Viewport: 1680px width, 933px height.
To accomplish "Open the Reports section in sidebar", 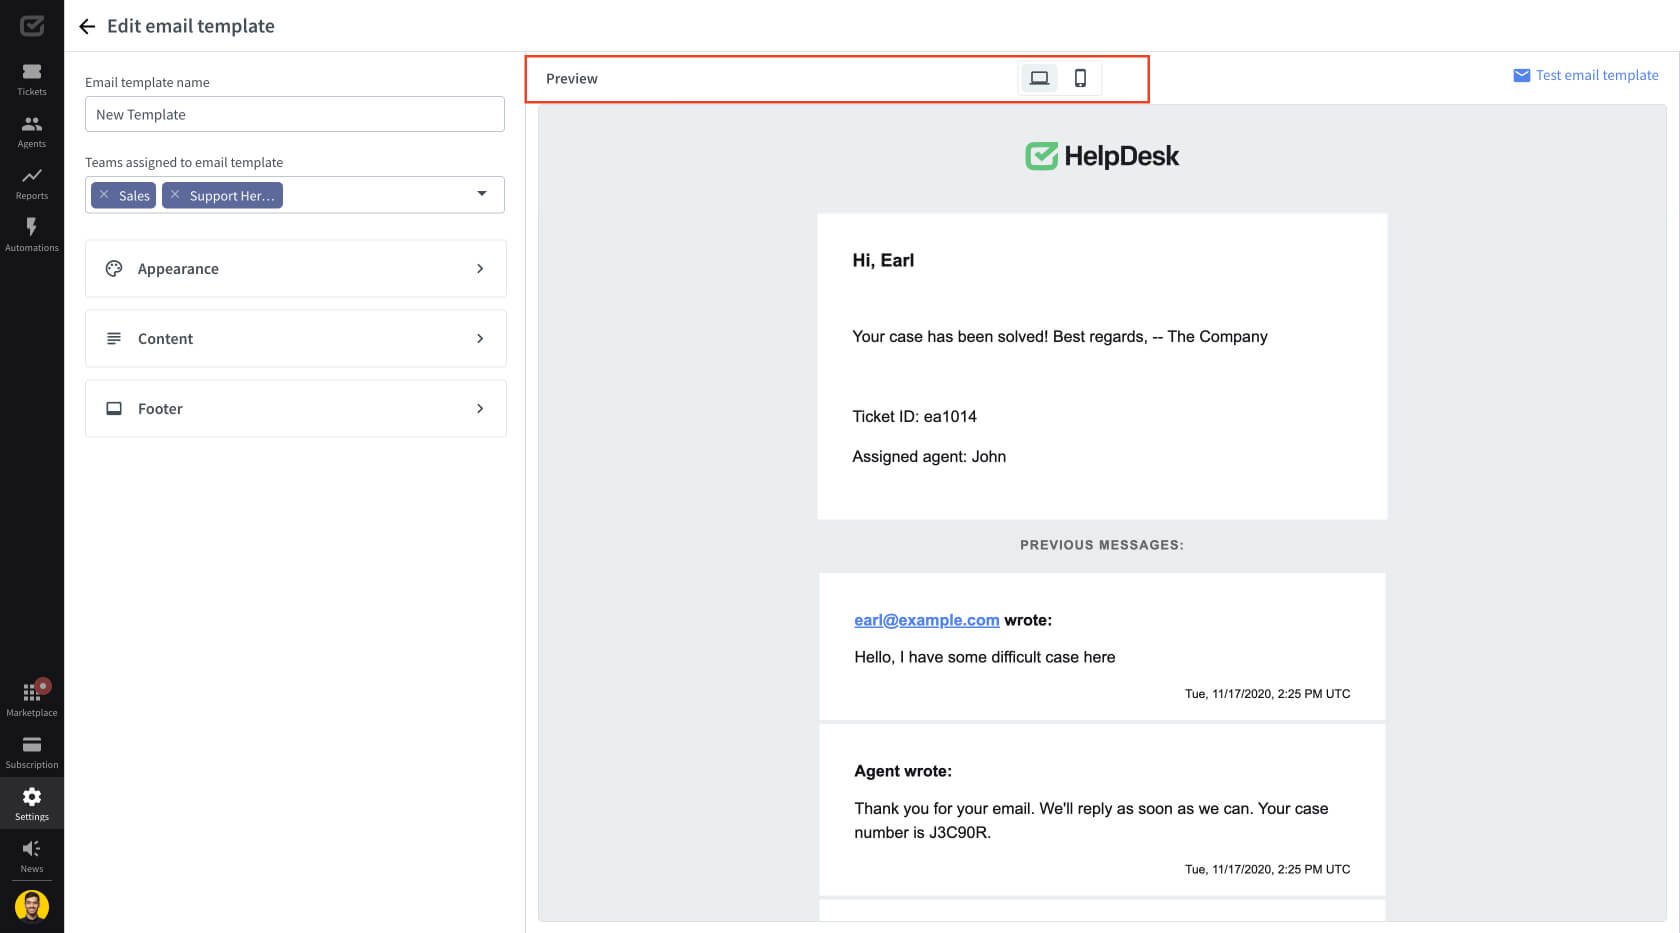I will pyautogui.click(x=32, y=183).
